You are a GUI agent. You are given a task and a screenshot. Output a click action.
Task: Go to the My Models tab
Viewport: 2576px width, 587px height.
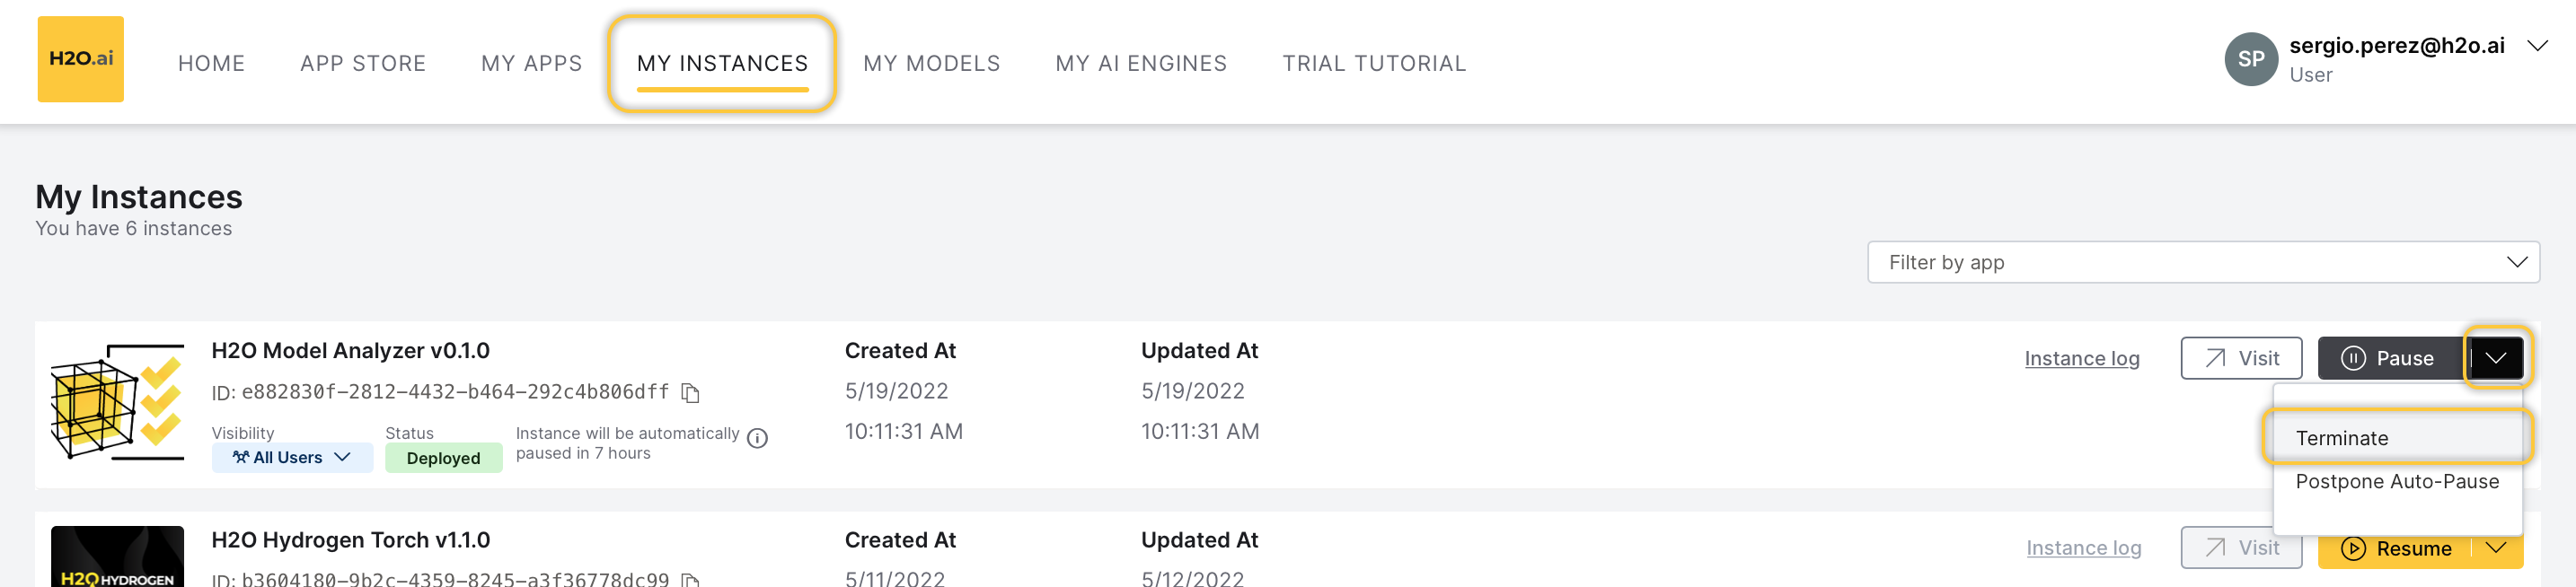(x=931, y=63)
